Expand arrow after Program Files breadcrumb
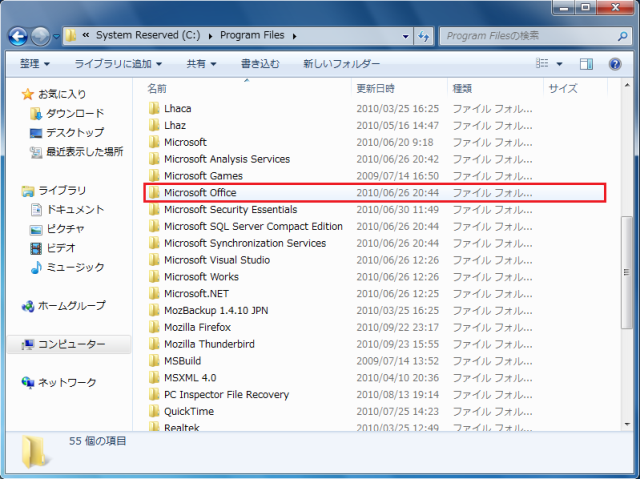The height and width of the screenshot is (479, 640). [294, 36]
